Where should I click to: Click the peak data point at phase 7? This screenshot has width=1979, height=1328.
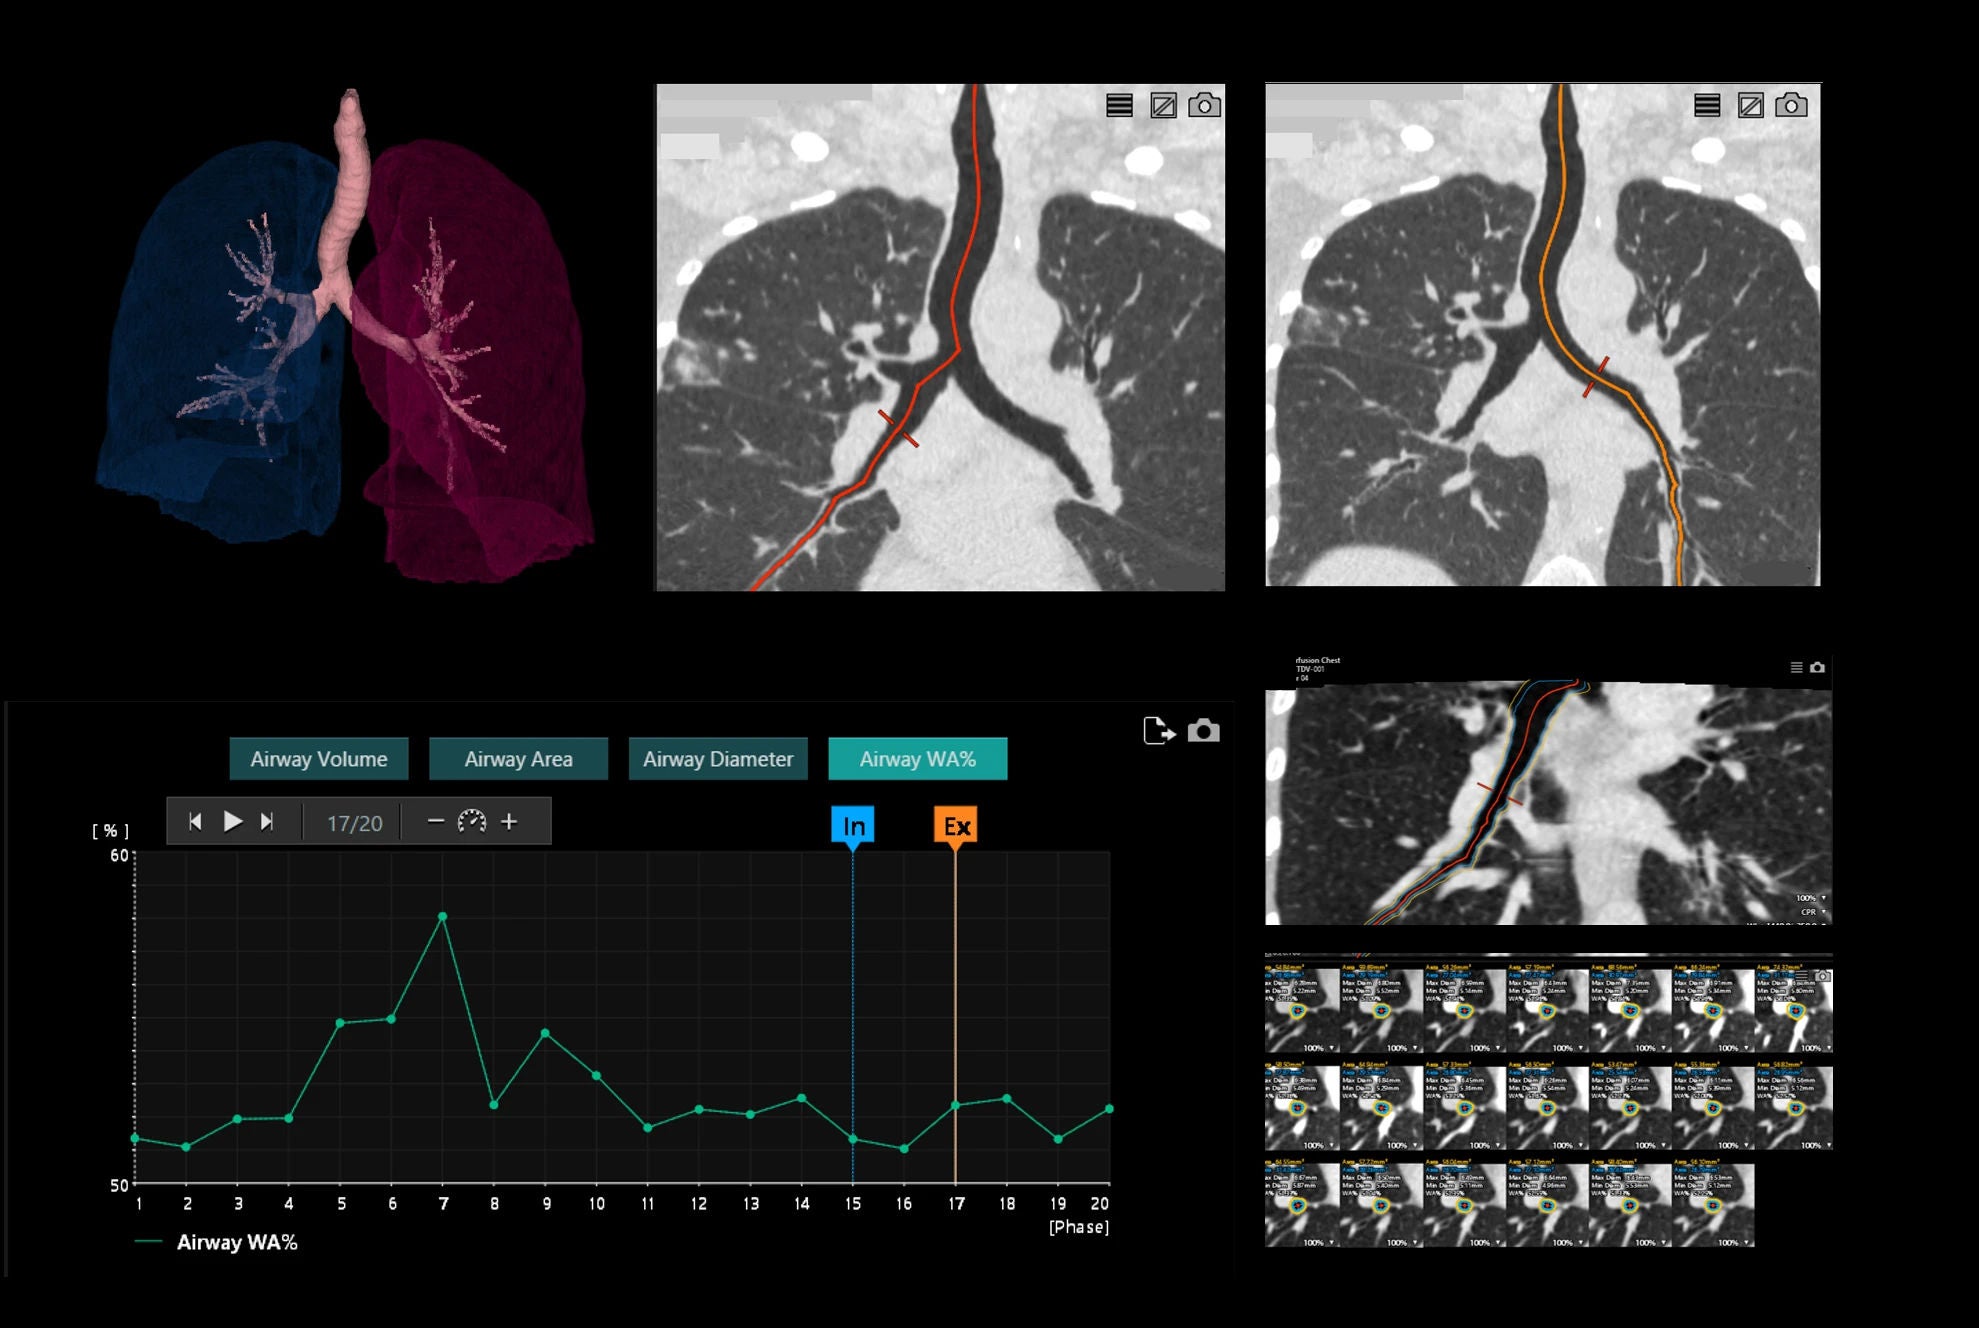pyautogui.click(x=443, y=916)
